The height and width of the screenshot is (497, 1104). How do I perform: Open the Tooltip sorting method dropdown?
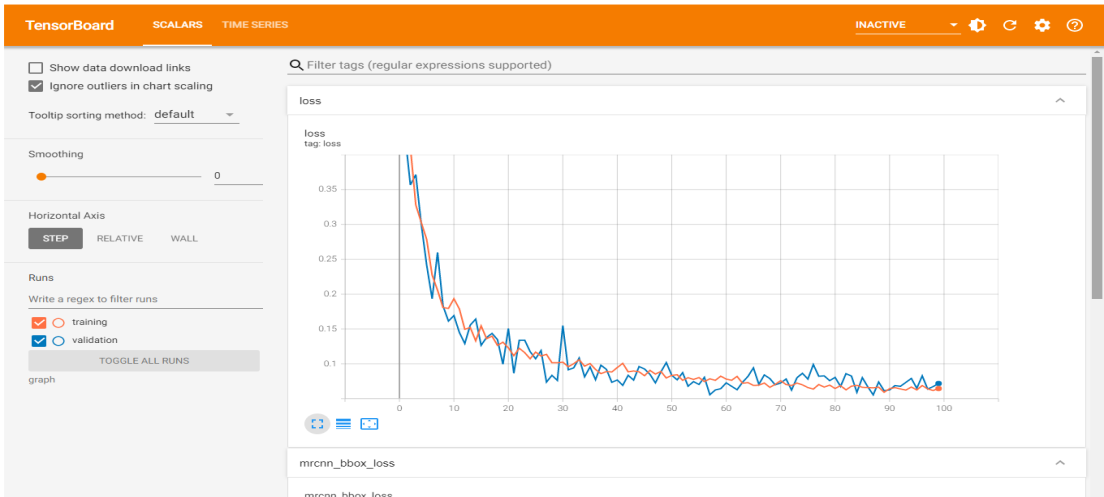coord(195,115)
